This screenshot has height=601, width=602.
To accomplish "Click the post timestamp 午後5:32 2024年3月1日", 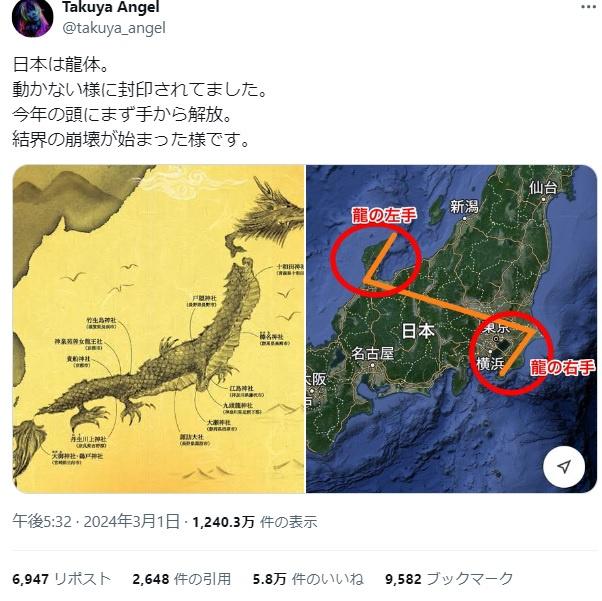I will click(96, 522).
